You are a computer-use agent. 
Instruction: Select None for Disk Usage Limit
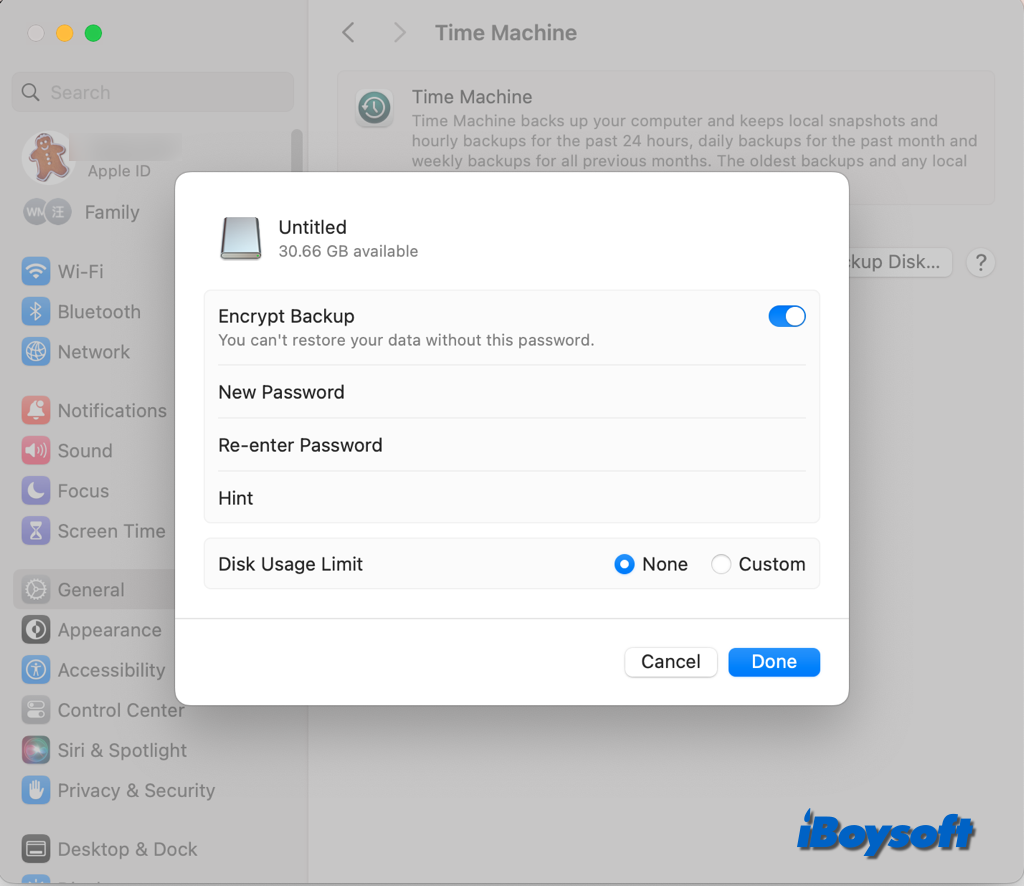click(625, 565)
